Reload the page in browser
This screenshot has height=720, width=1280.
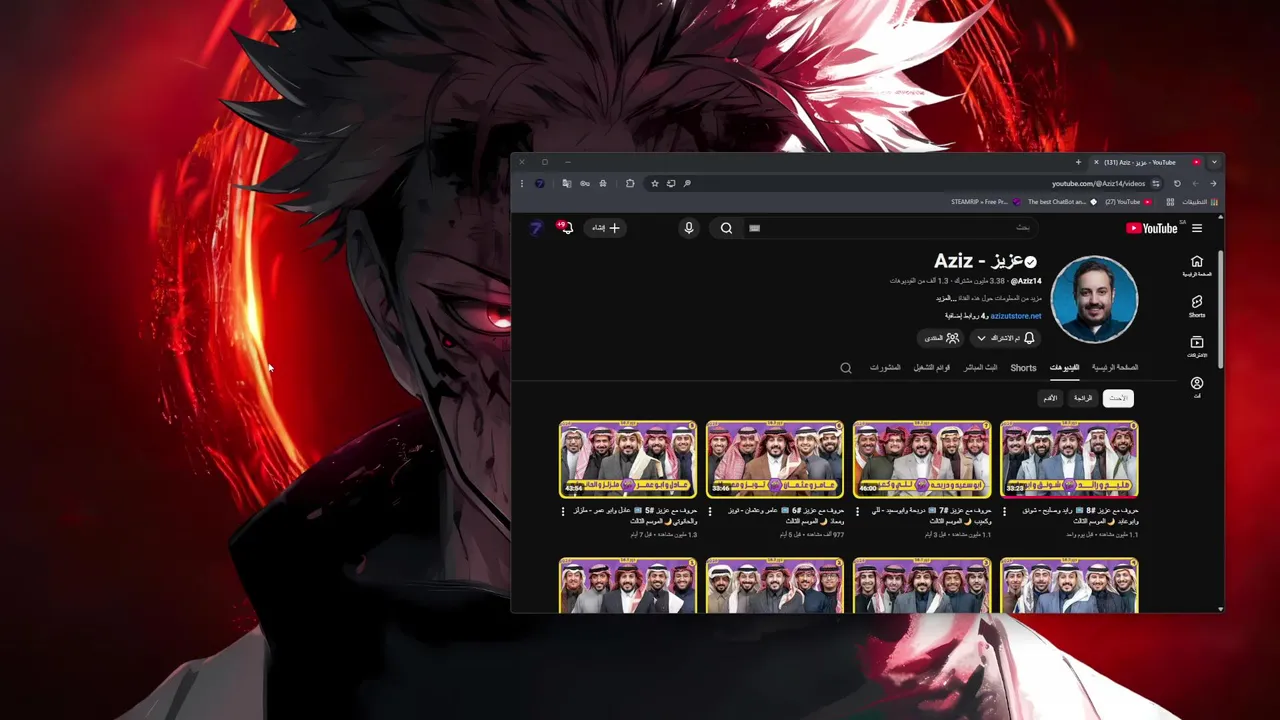click(1177, 183)
